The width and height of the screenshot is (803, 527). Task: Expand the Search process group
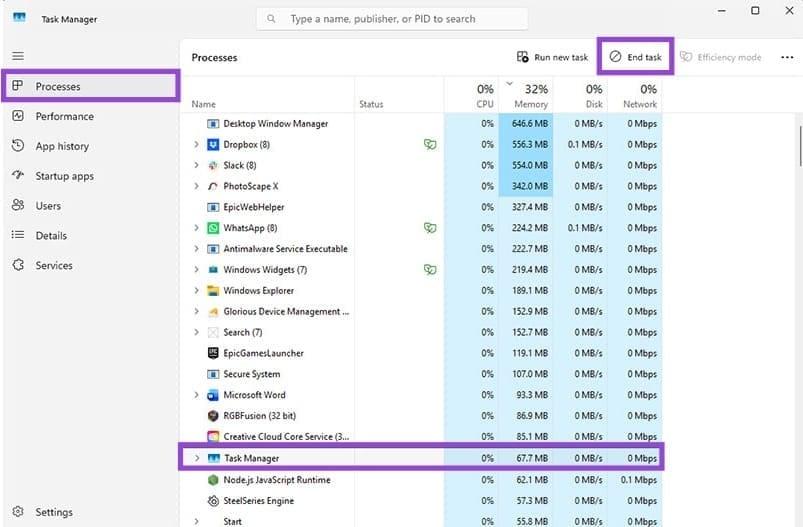[196, 332]
